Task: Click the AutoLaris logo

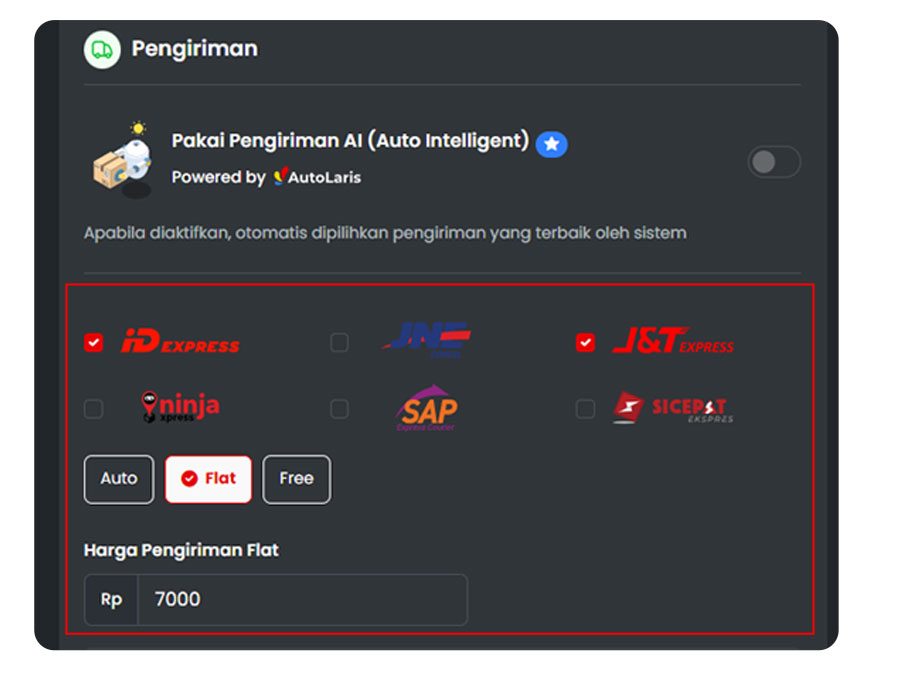Action: pyautogui.click(x=317, y=177)
